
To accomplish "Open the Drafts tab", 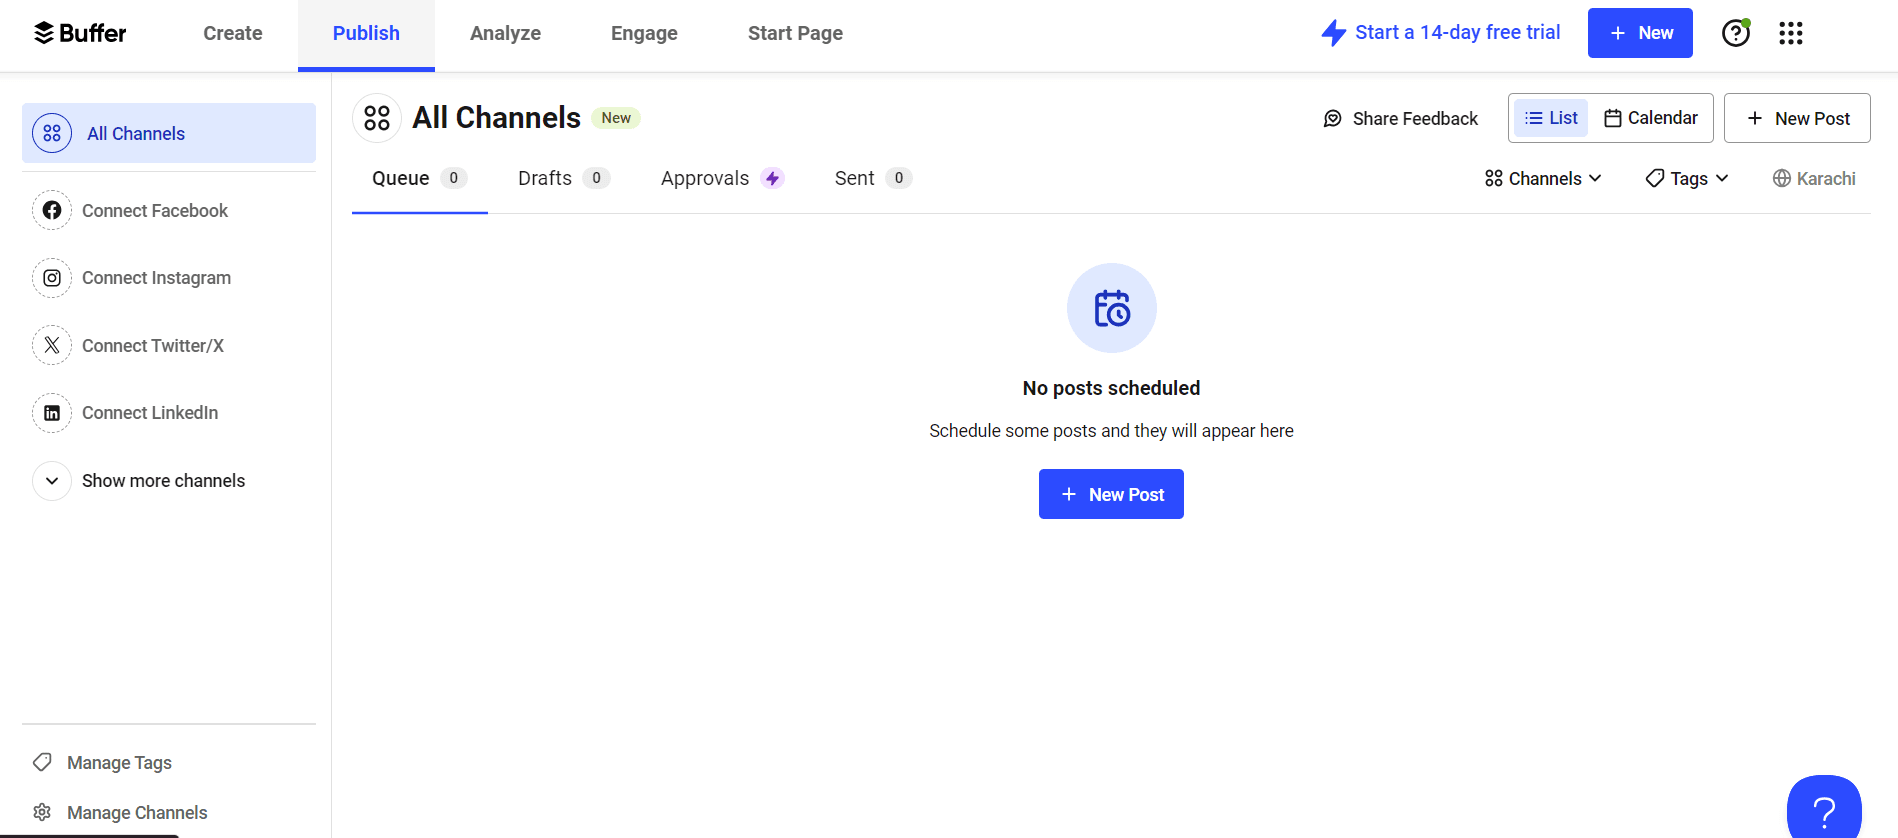I will click(545, 178).
